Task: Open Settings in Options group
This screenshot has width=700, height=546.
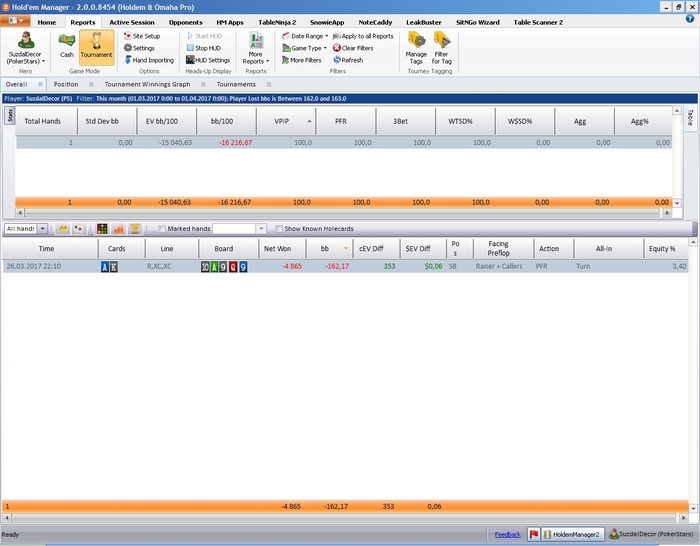Action: click(x=139, y=48)
